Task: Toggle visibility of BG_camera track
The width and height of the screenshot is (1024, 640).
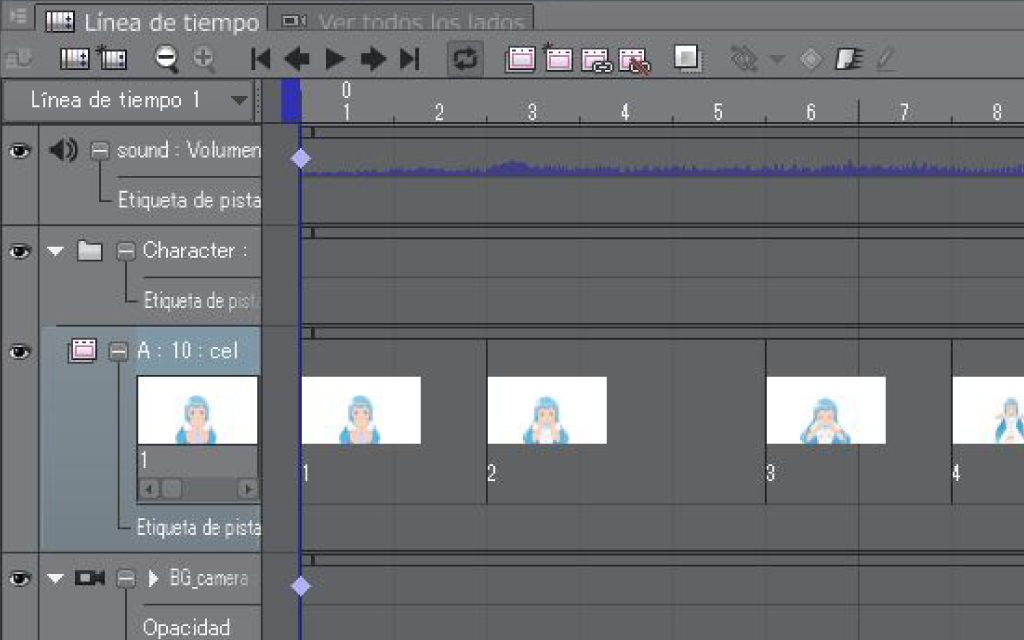Action: [20, 578]
